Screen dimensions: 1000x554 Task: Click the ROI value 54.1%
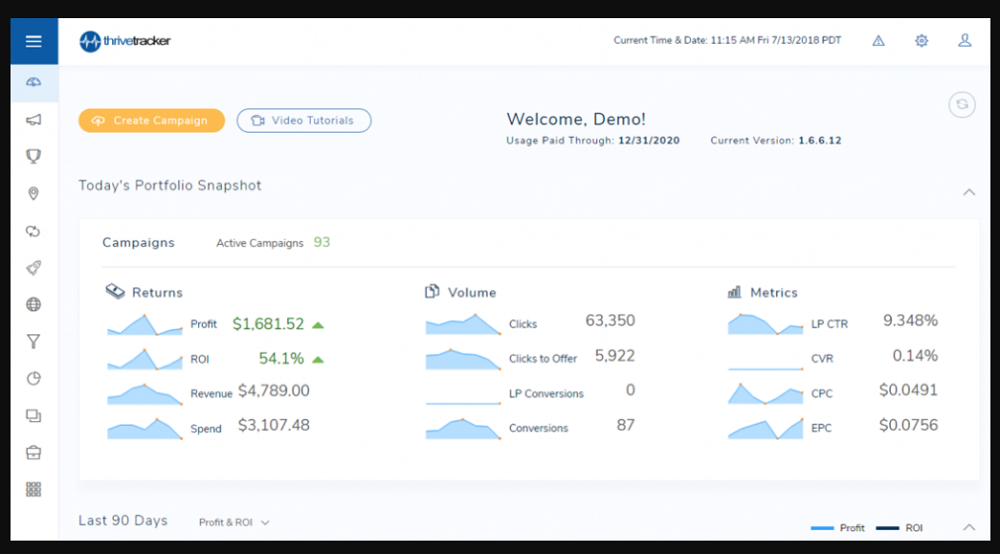[x=281, y=358]
